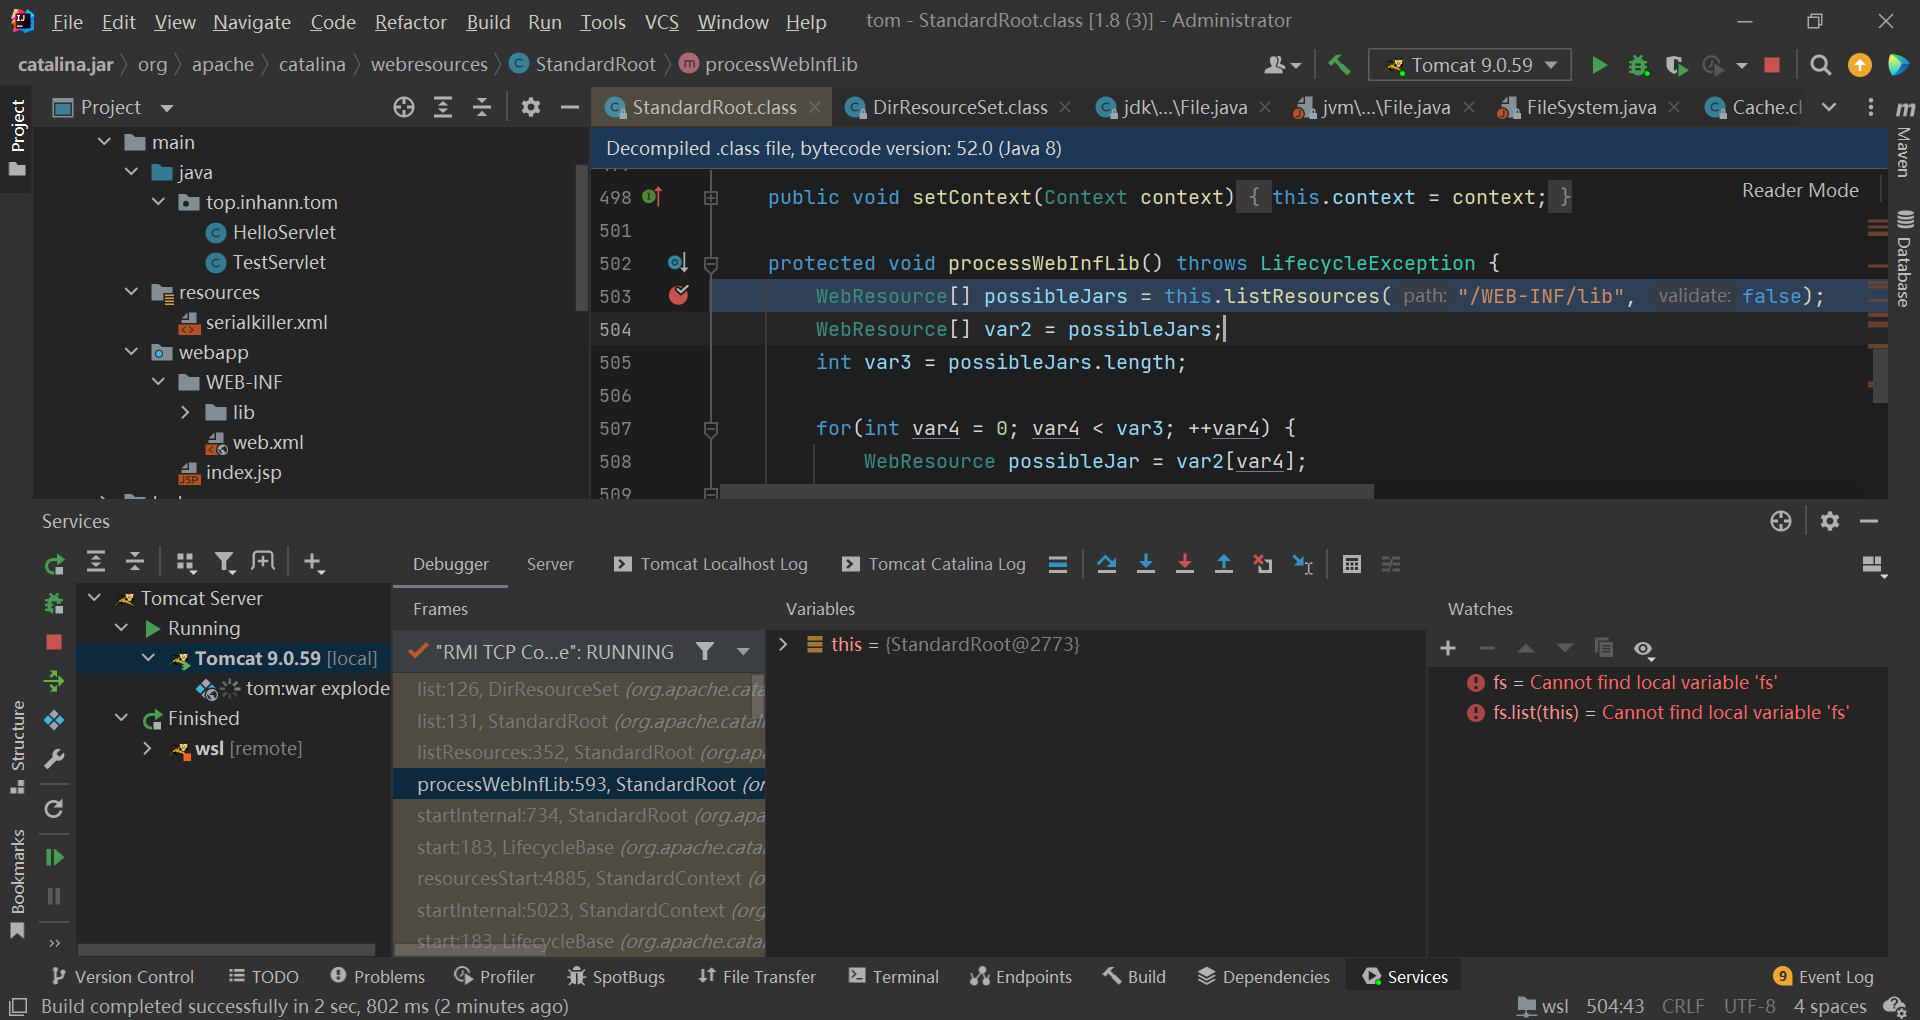
Task: Click the Filter icon in Services toolbar
Action: coord(225,563)
